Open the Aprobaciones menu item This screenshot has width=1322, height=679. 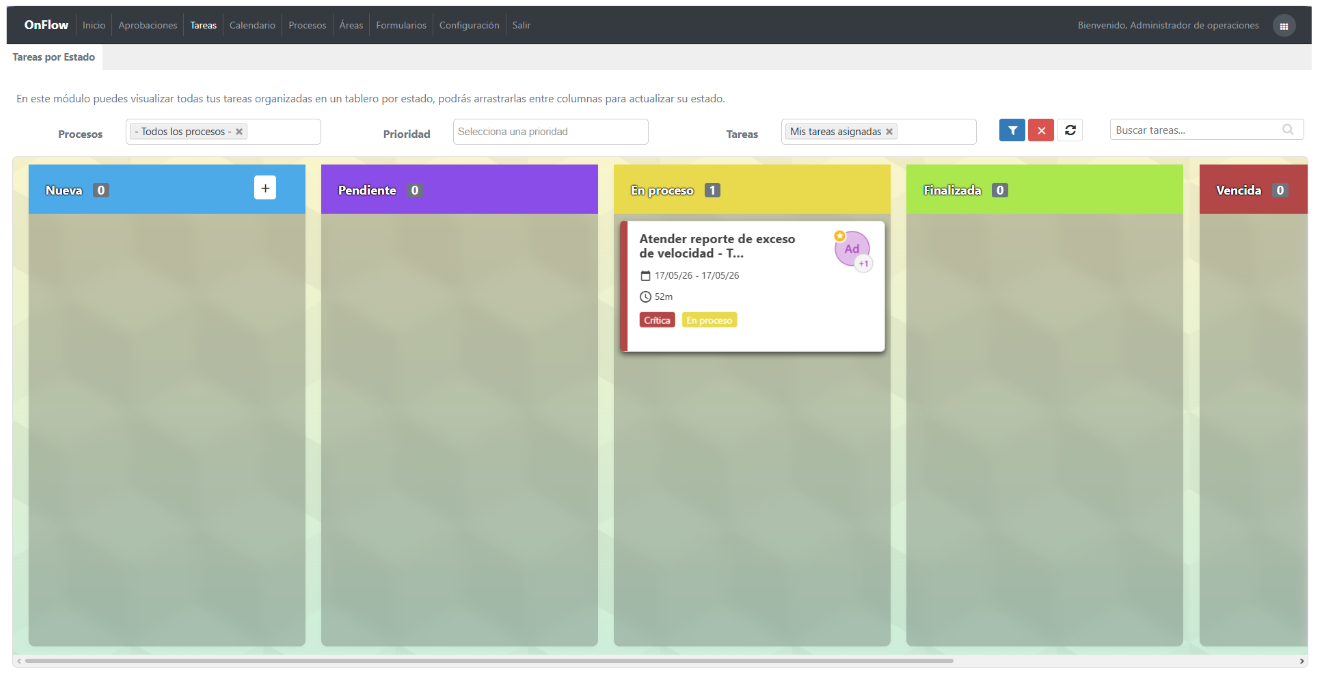pos(148,26)
